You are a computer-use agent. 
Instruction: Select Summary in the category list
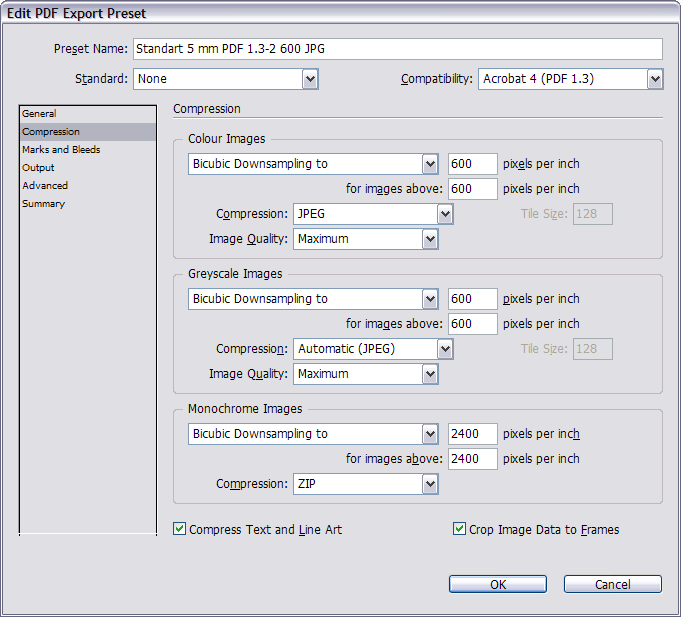click(x=88, y=204)
